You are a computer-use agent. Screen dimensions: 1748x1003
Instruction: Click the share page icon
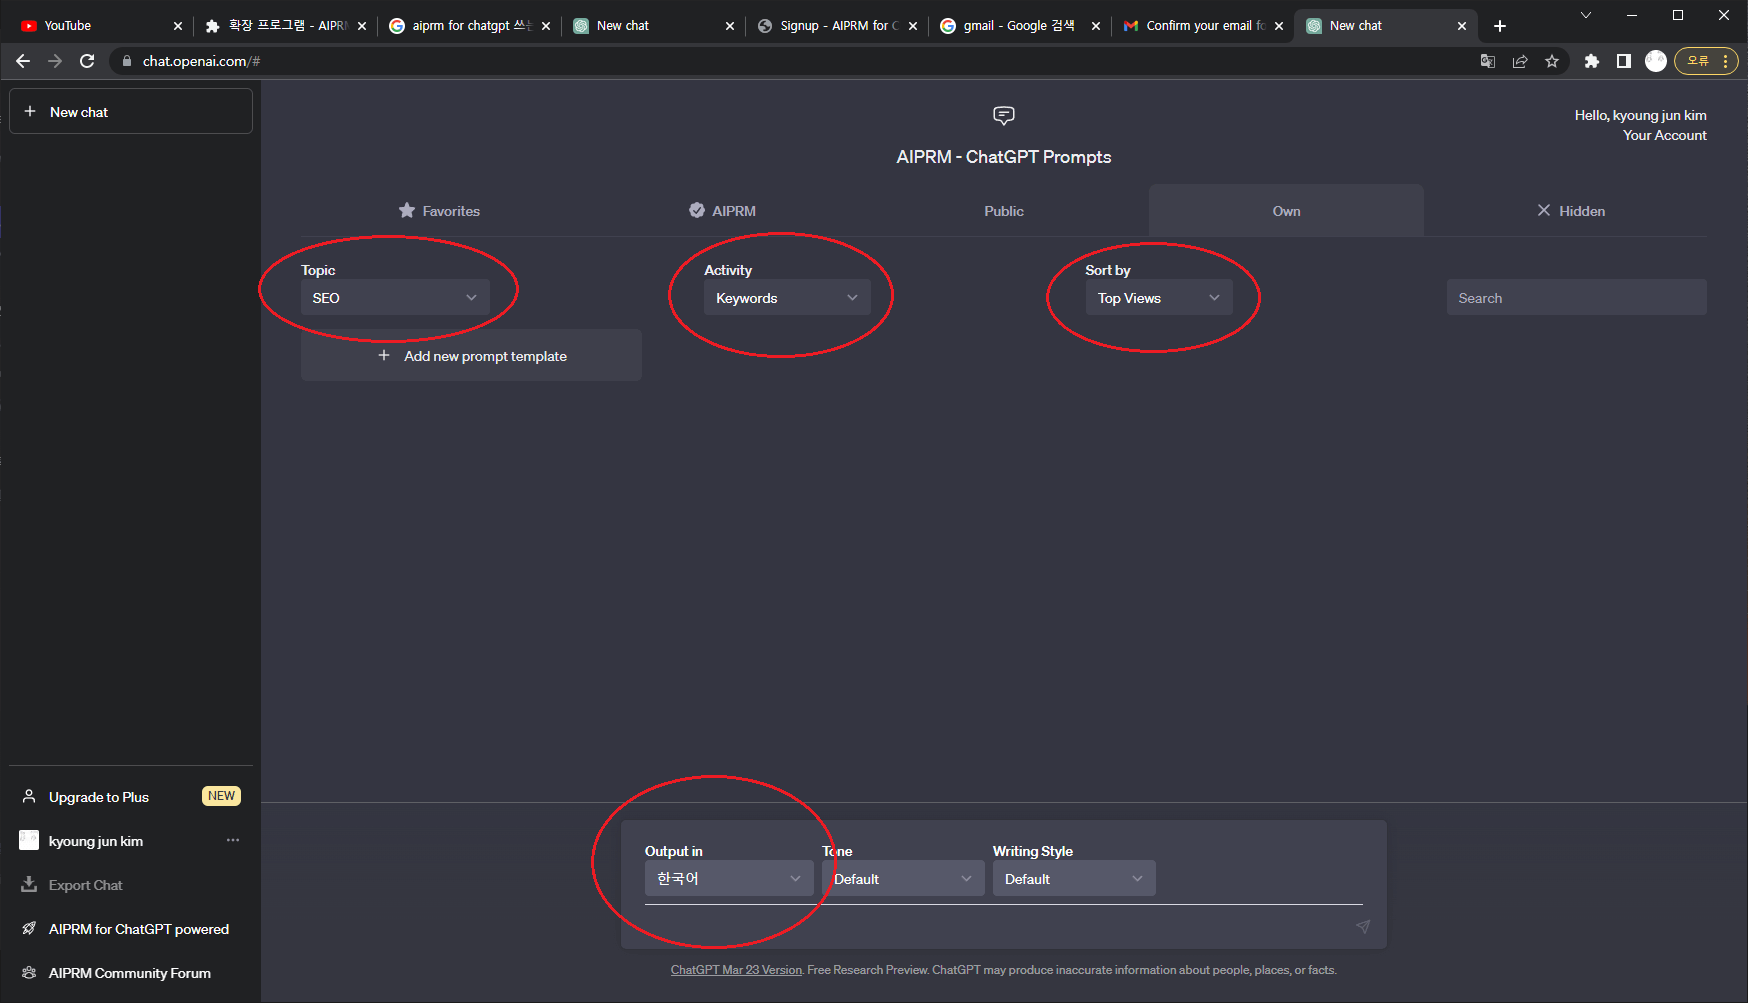click(x=1520, y=61)
